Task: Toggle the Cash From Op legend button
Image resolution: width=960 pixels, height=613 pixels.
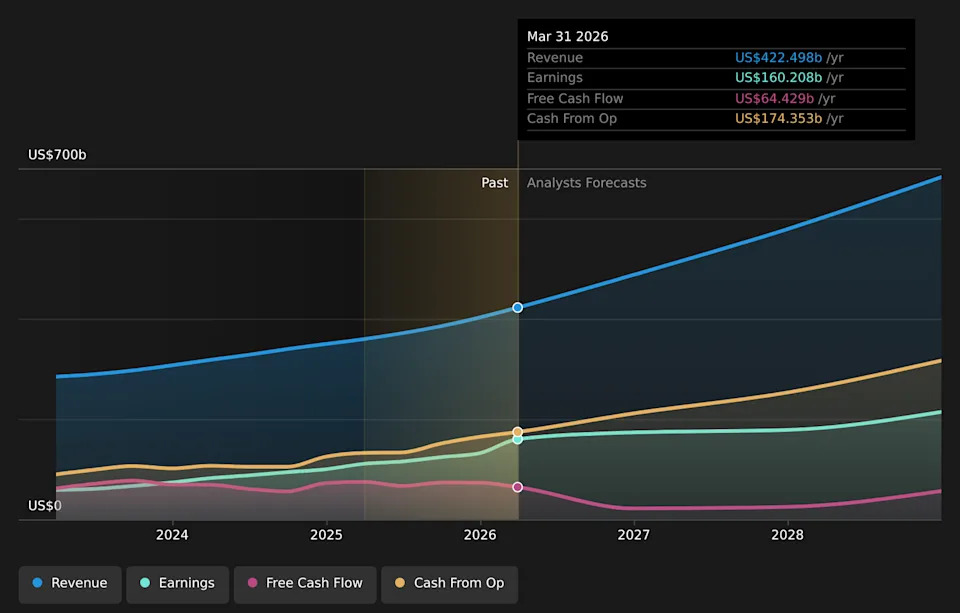Action: point(449,583)
